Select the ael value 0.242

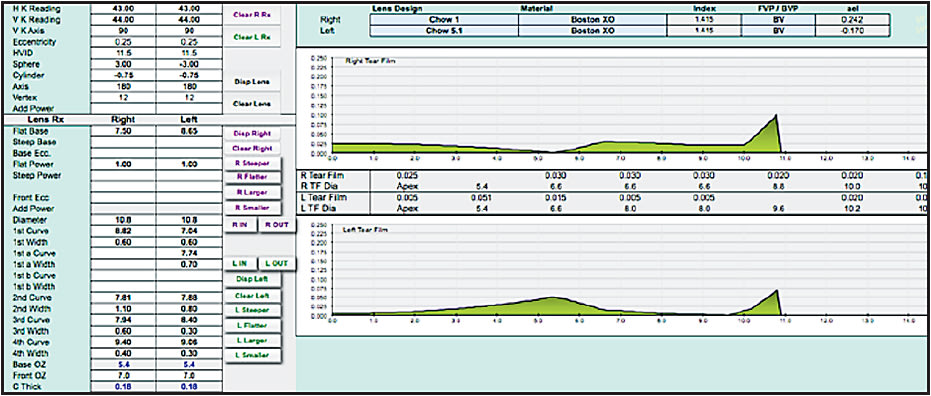click(x=852, y=19)
